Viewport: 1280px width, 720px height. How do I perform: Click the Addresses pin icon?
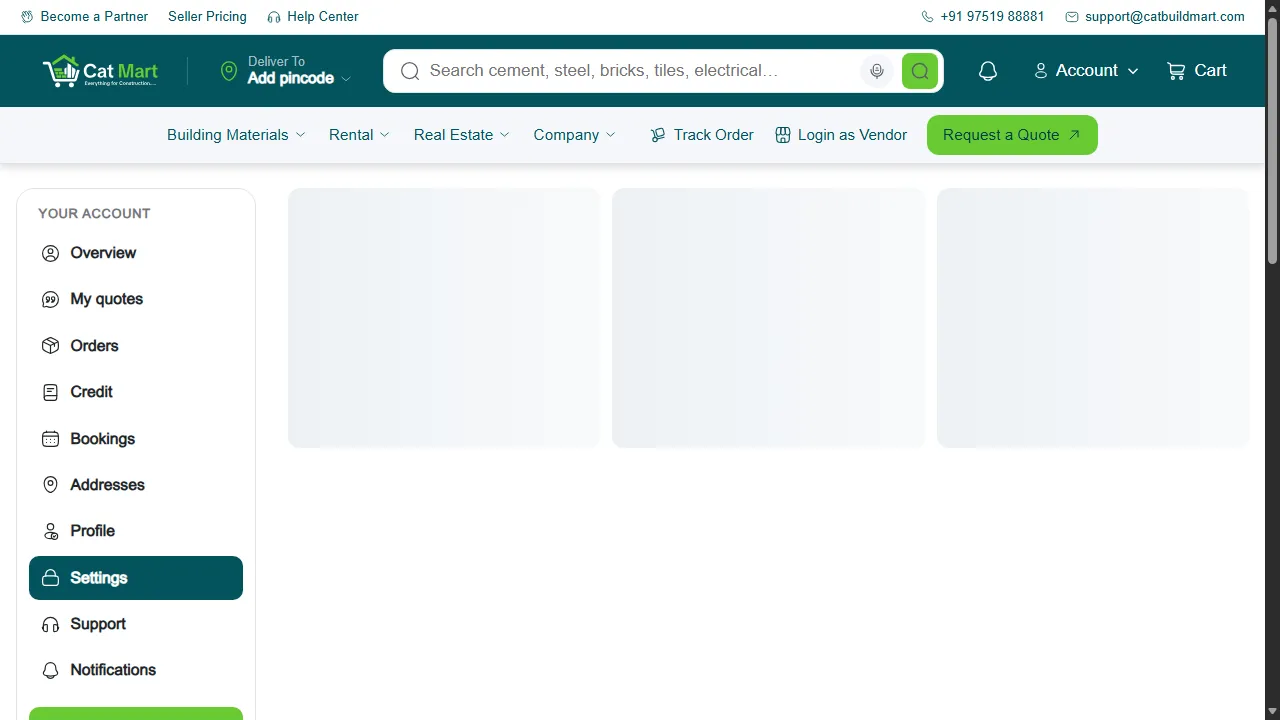51,485
